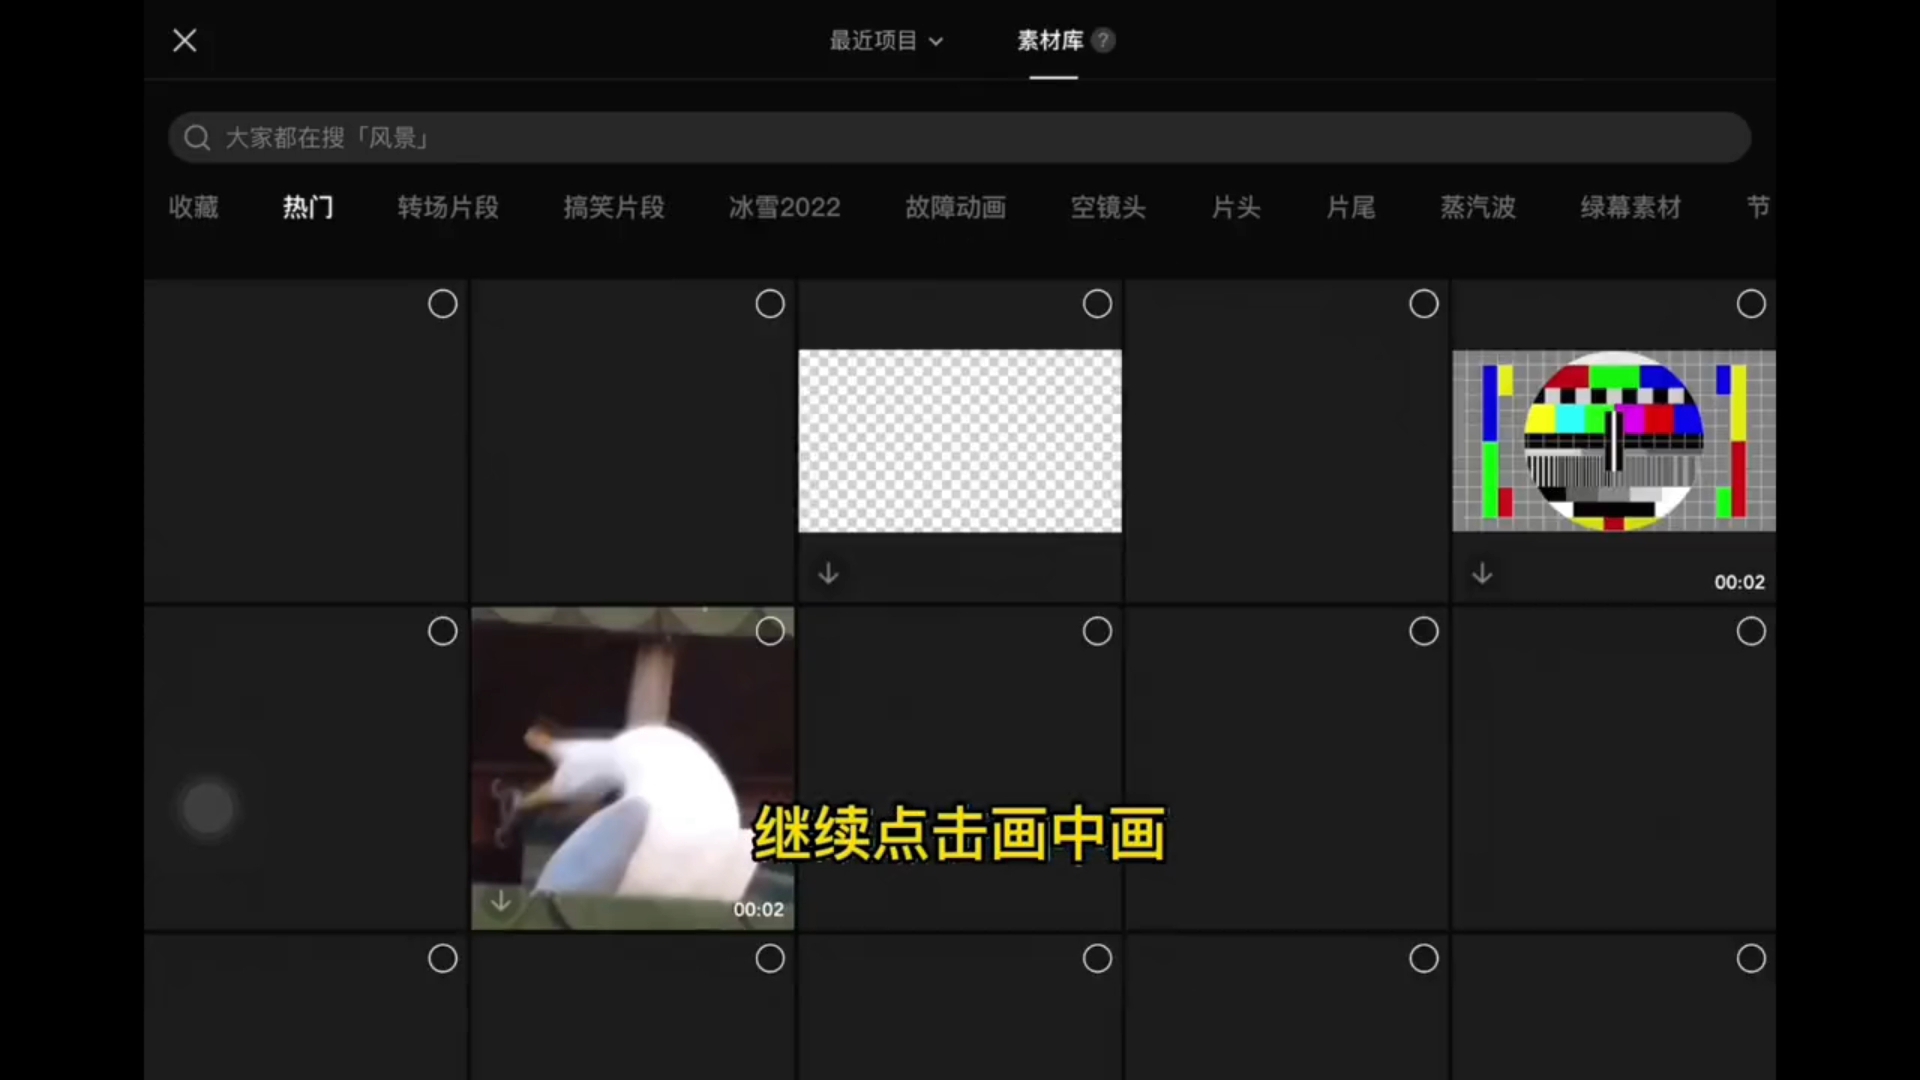
Task: Tick the selection circle of the first top-row cell
Action: point(443,304)
